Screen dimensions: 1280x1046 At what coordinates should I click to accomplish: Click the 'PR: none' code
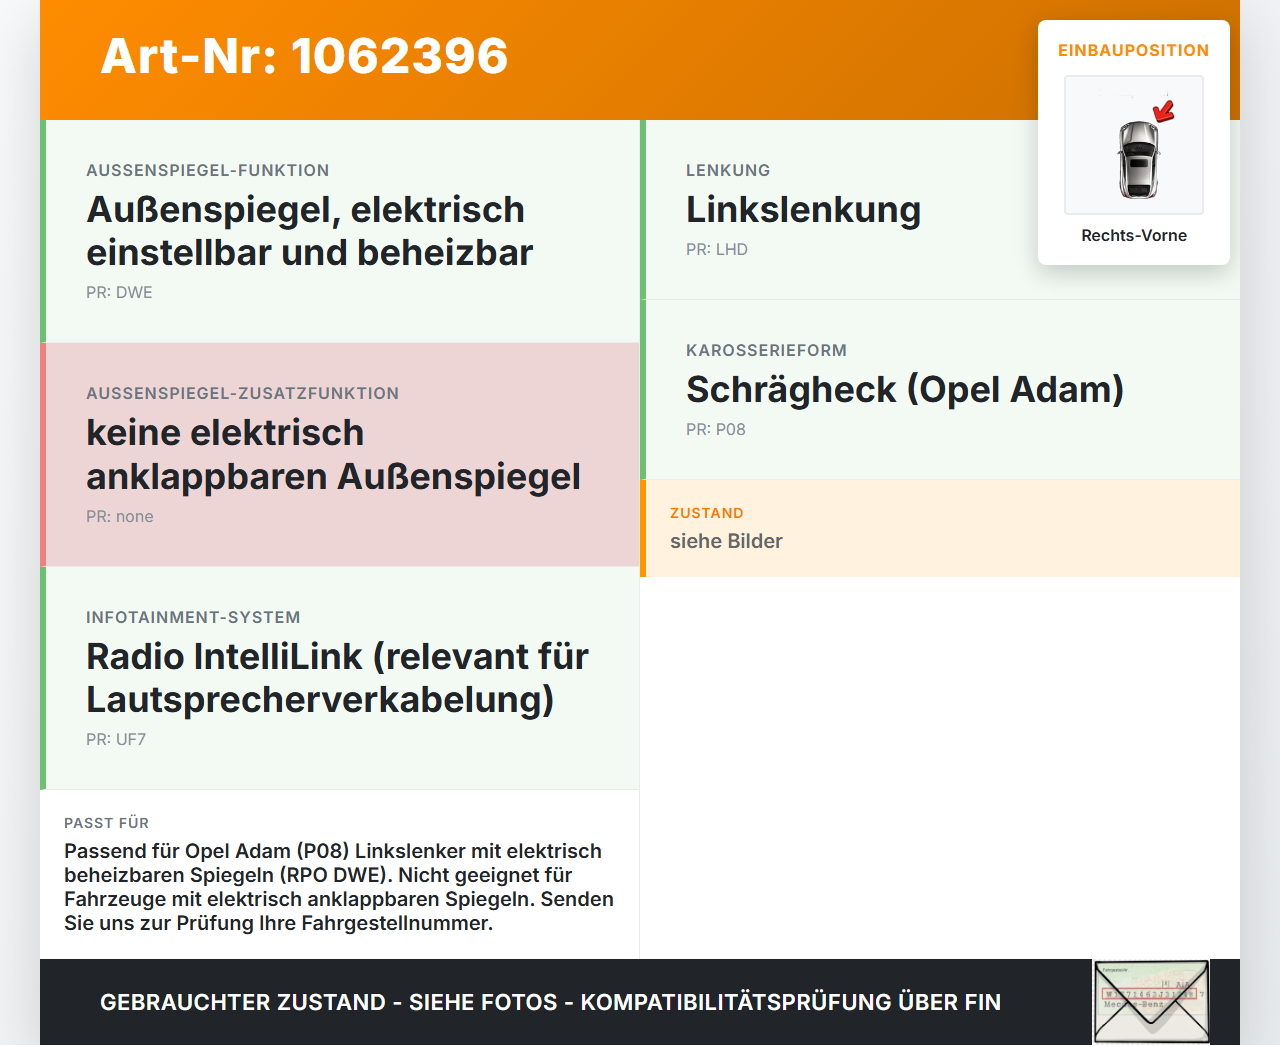coord(120,517)
